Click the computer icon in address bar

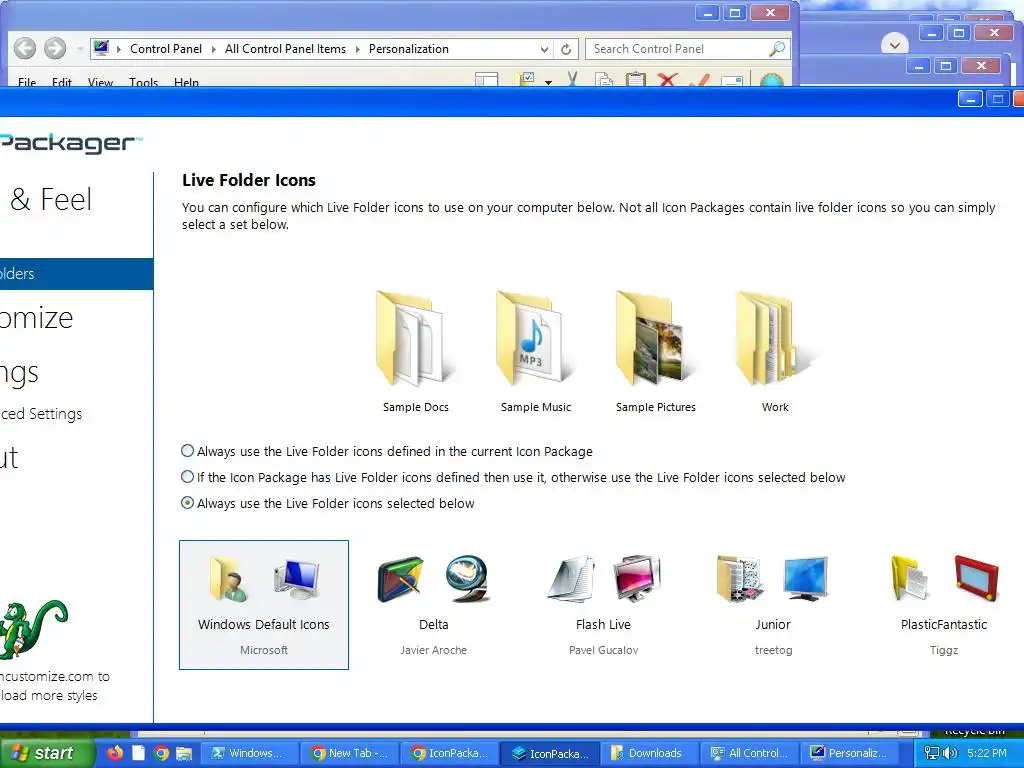101,48
